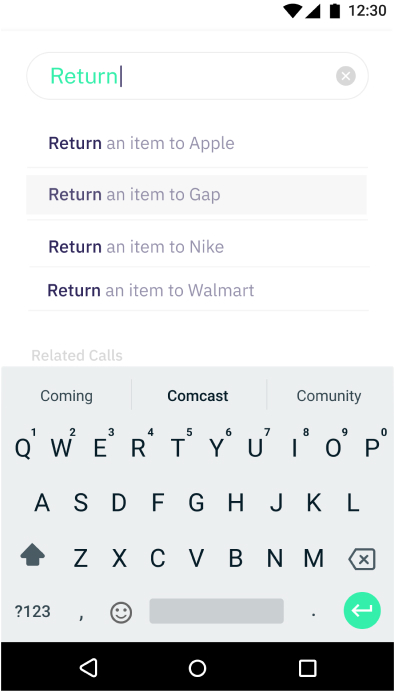The width and height of the screenshot is (394, 691).
Task: Pick the "Coming" keyboard suggestion
Action: point(67,396)
